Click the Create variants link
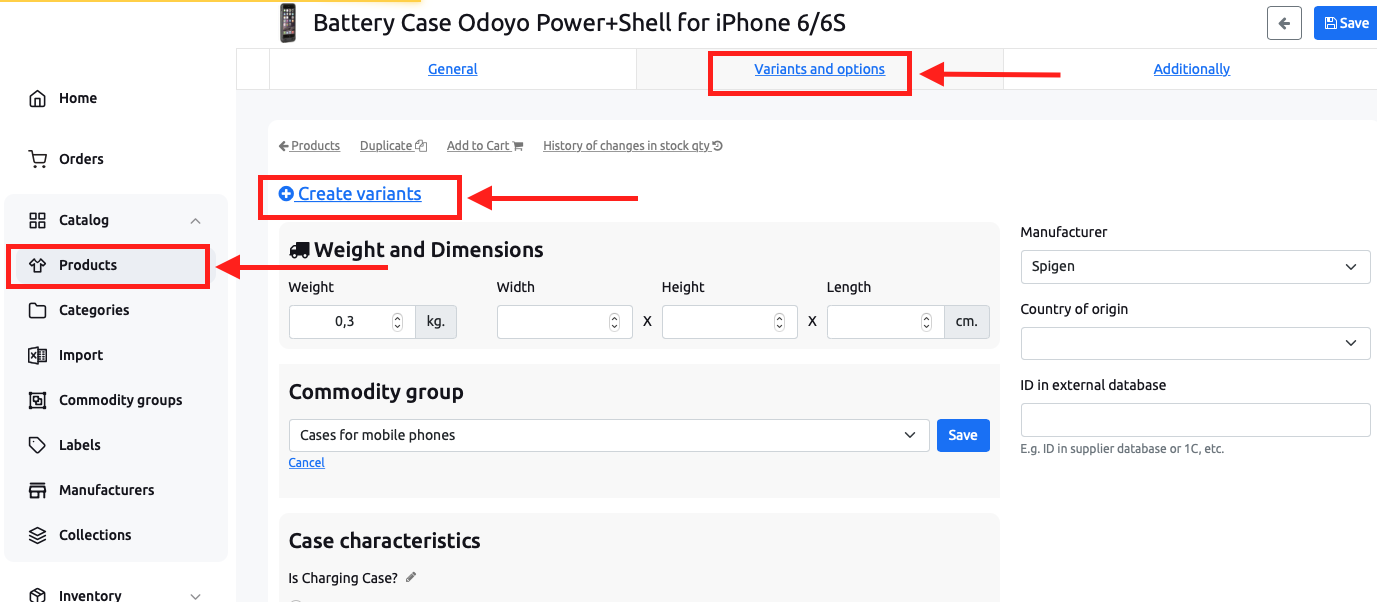Screen dimensions: 1377x602 coord(350,194)
